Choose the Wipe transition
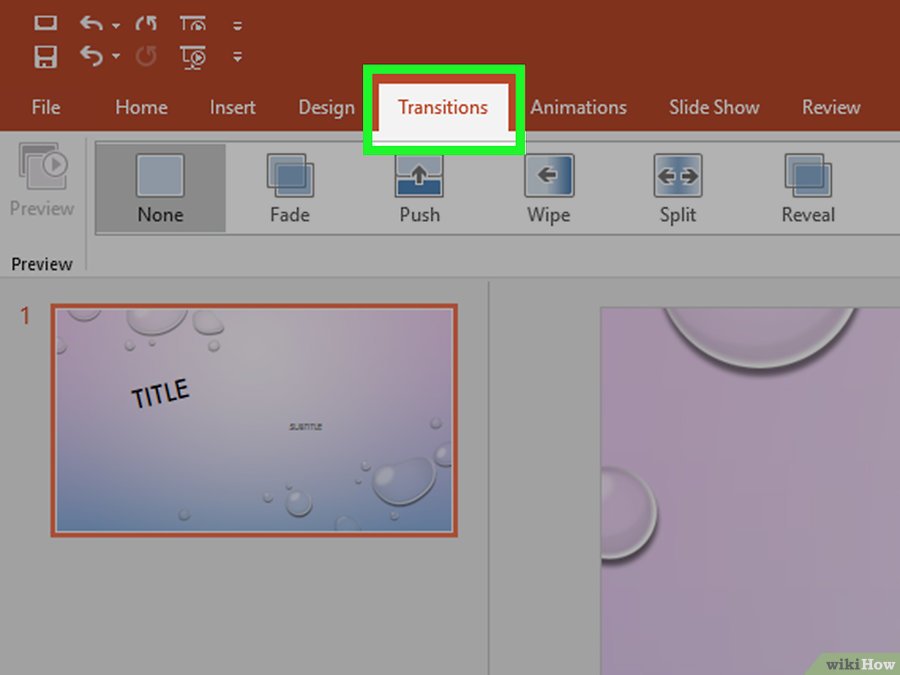The height and width of the screenshot is (675, 900). pyautogui.click(x=548, y=187)
